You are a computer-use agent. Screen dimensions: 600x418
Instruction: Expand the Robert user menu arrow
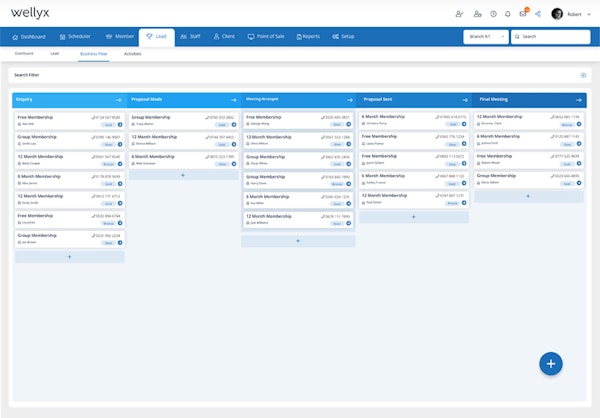pyautogui.click(x=589, y=14)
